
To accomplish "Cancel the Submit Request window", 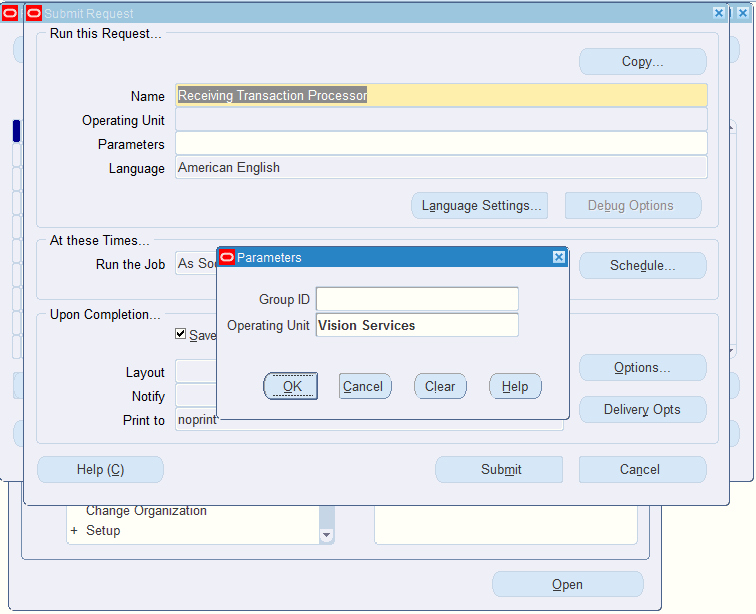I will click(x=643, y=469).
